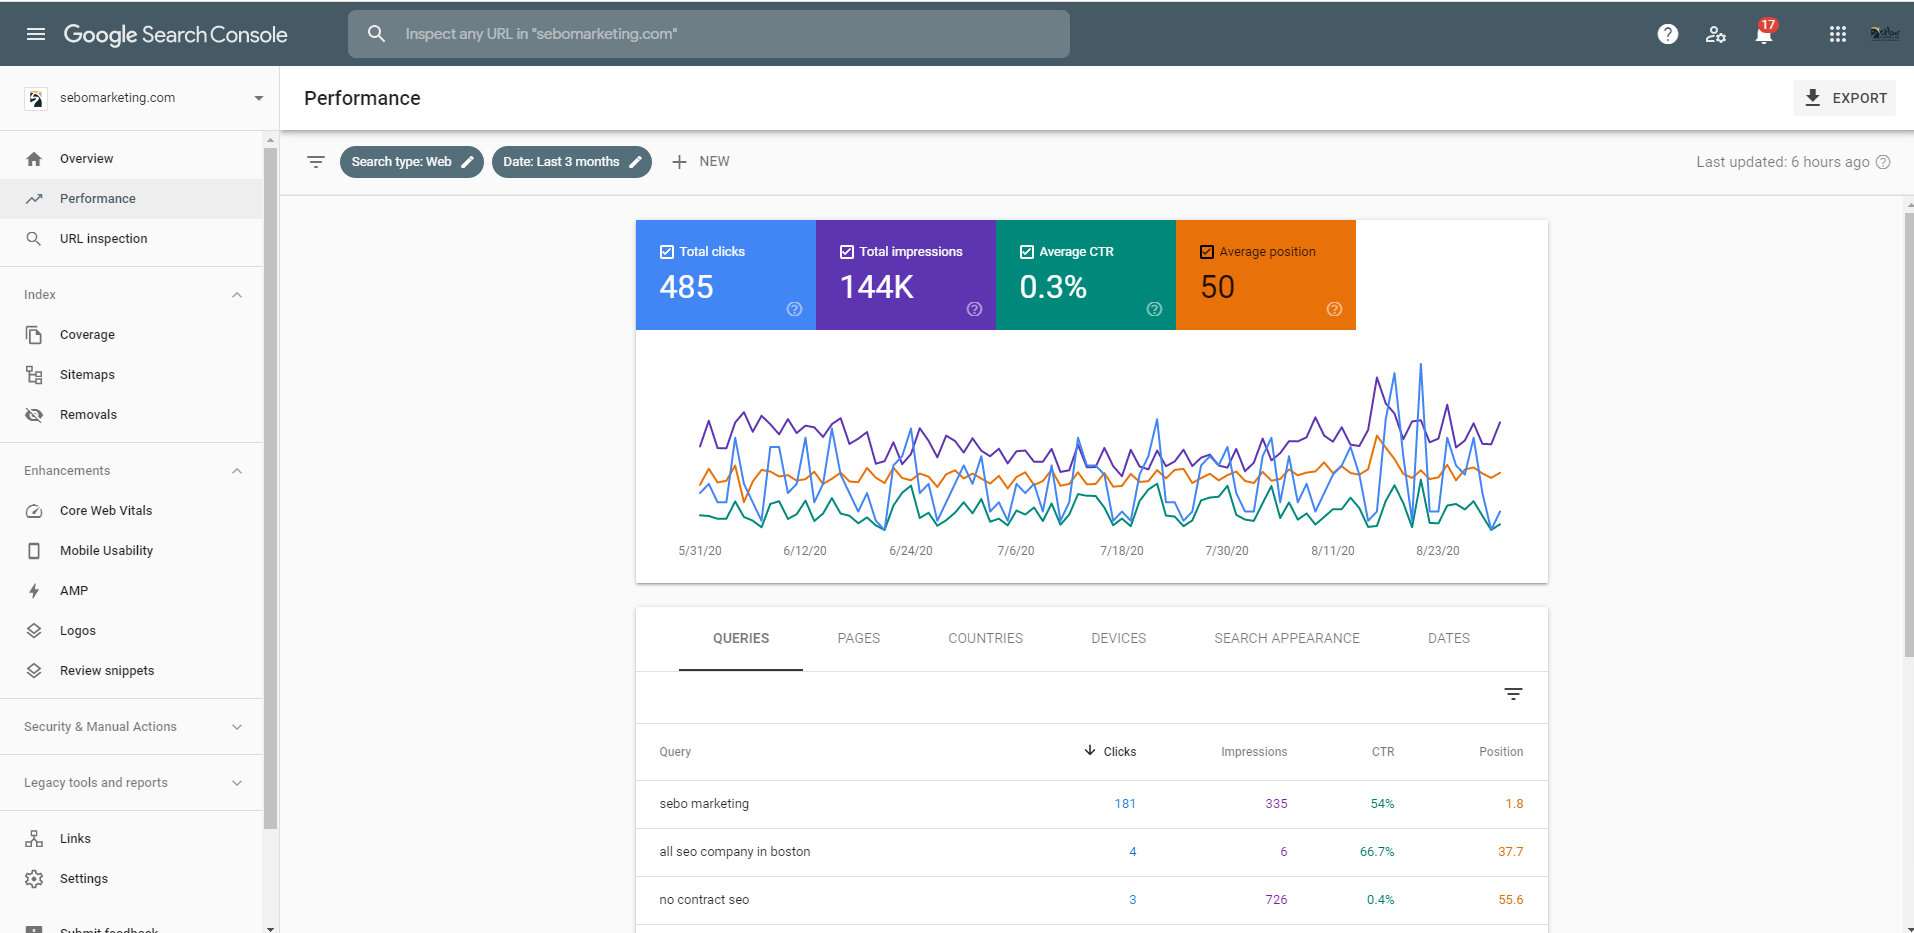Viewport: 1914px width, 933px height.
Task: Click the filter lines icon beside Search type
Action: [x=316, y=162]
